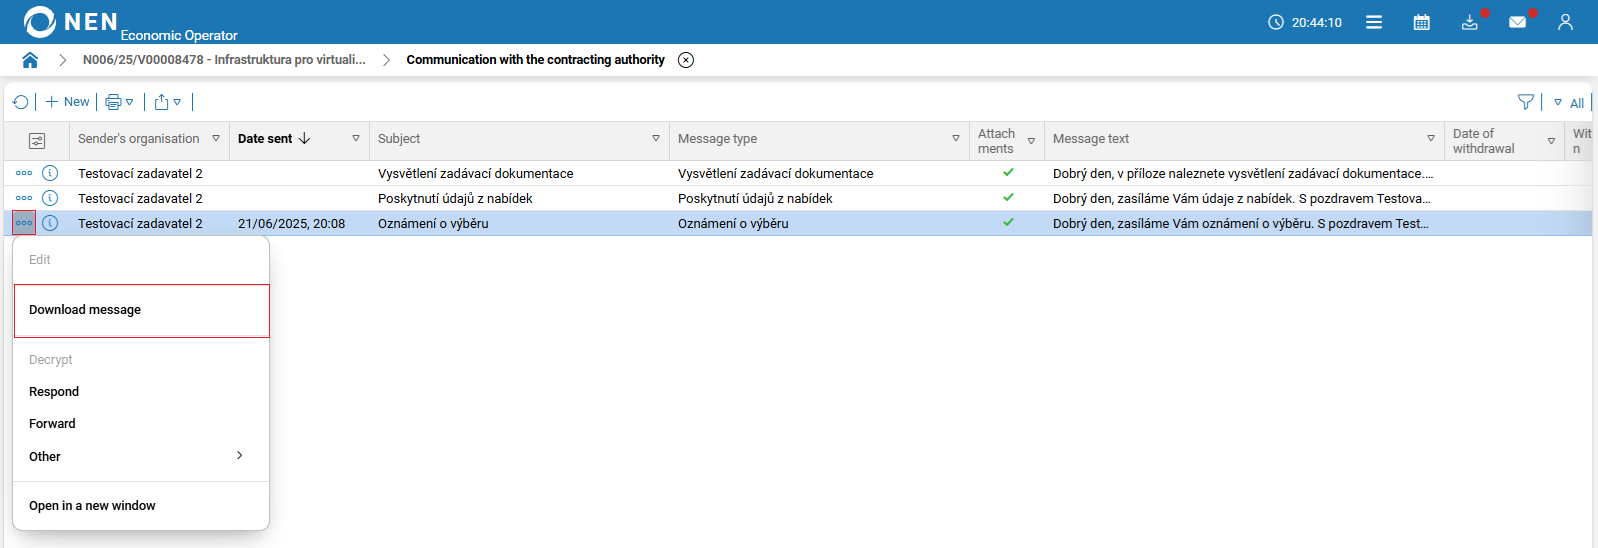The height and width of the screenshot is (548, 1598).
Task: Select Download message from context menu
Action: pyautogui.click(x=85, y=310)
